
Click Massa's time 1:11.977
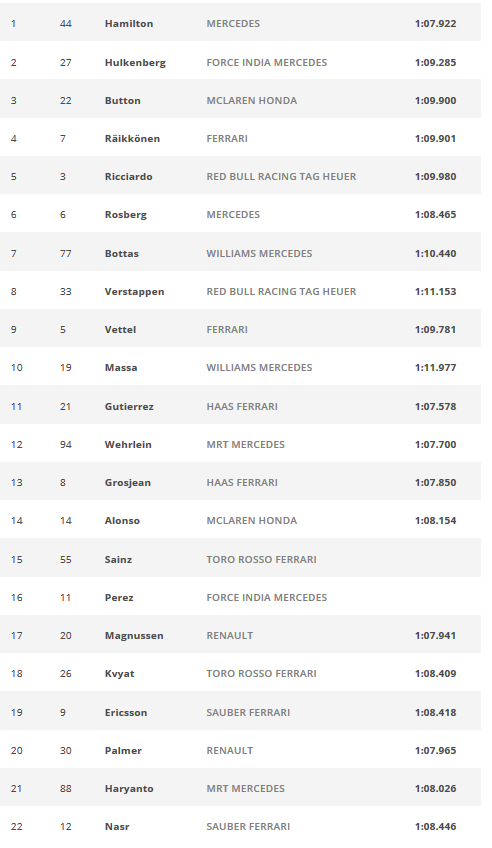435,368
